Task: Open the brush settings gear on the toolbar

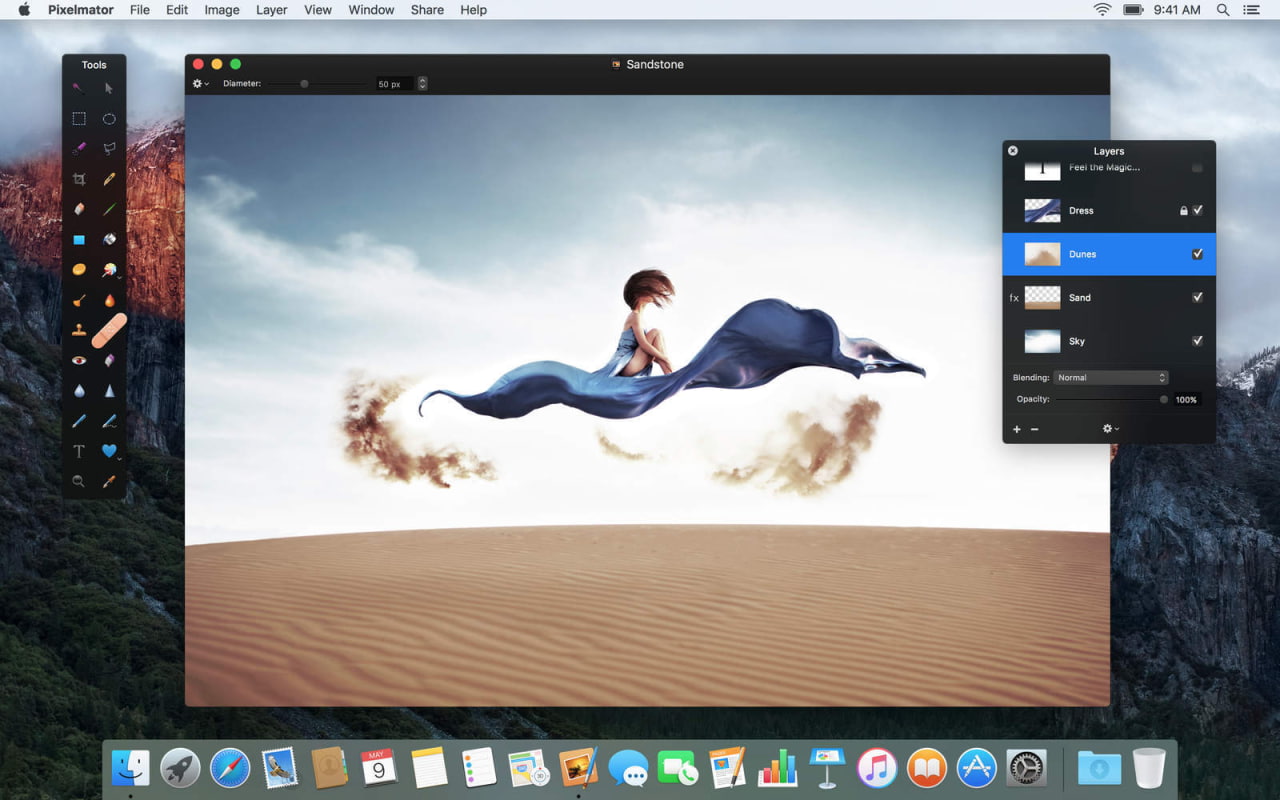Action: [199, 84]
